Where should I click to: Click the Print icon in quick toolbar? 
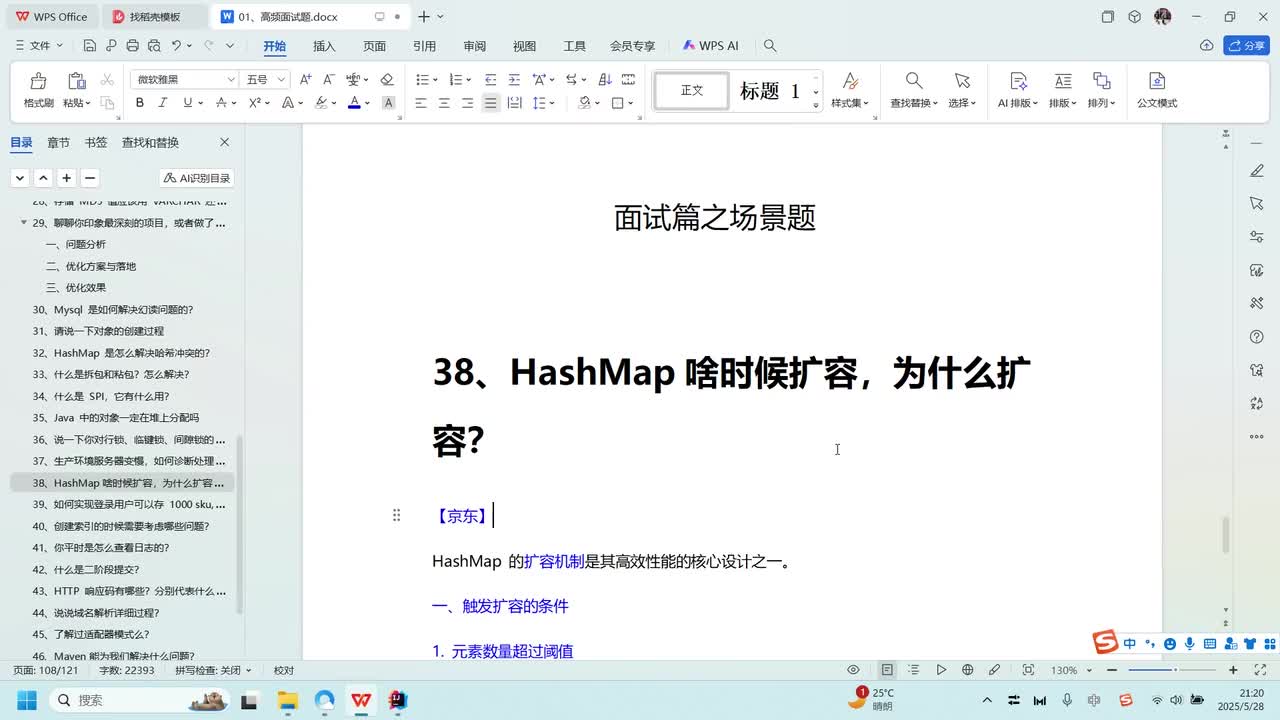tap(133, 45)
